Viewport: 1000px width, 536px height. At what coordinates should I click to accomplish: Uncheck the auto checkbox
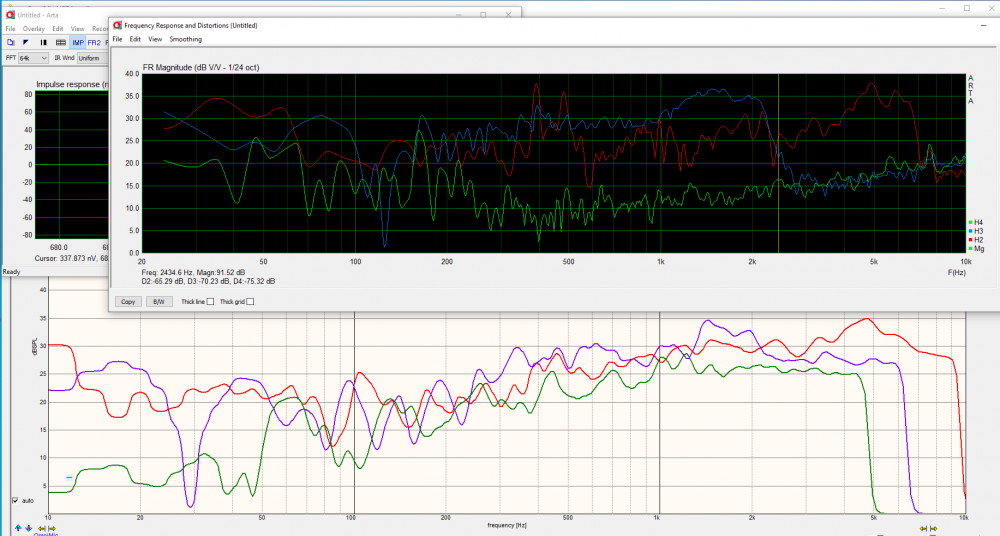[15, 500]
